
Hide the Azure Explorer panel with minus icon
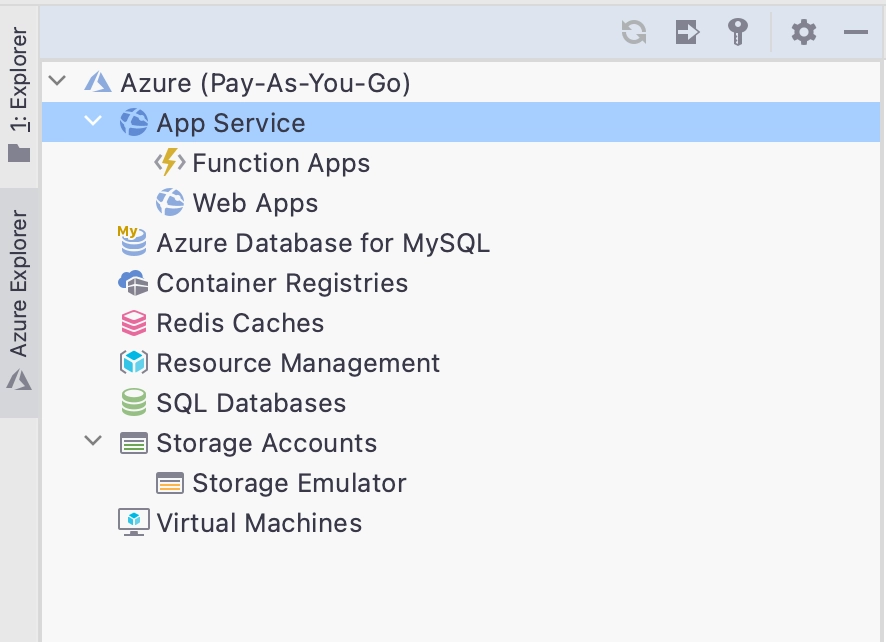click(855, 32)
